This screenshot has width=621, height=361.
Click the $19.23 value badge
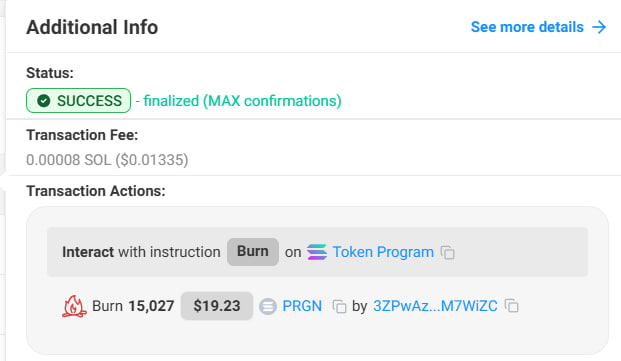[x=217, y=306]
